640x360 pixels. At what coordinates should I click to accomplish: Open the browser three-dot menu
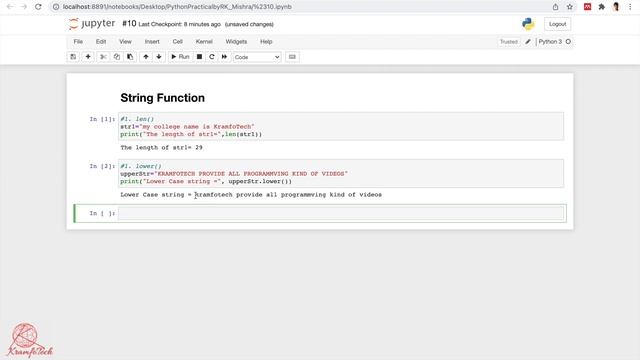(x=630, y=7)
